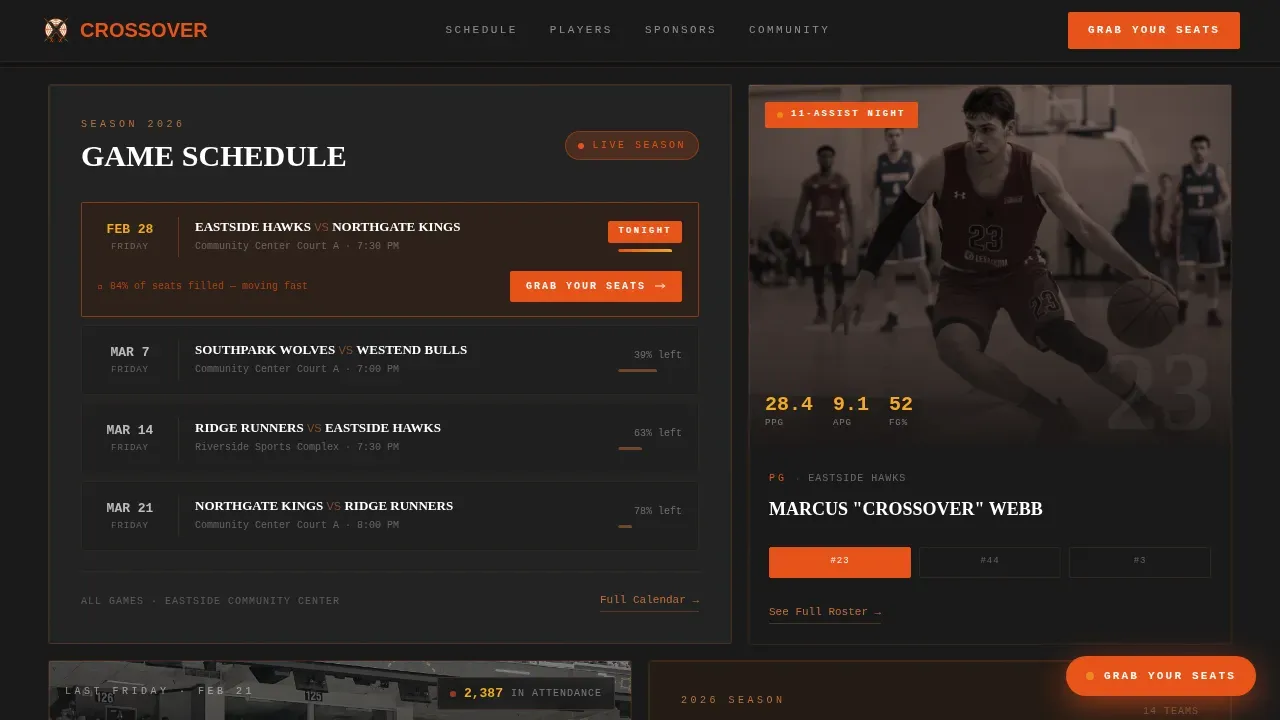
Task: Click the Last Friday Feb 21 photo
Action: (340, 691)
